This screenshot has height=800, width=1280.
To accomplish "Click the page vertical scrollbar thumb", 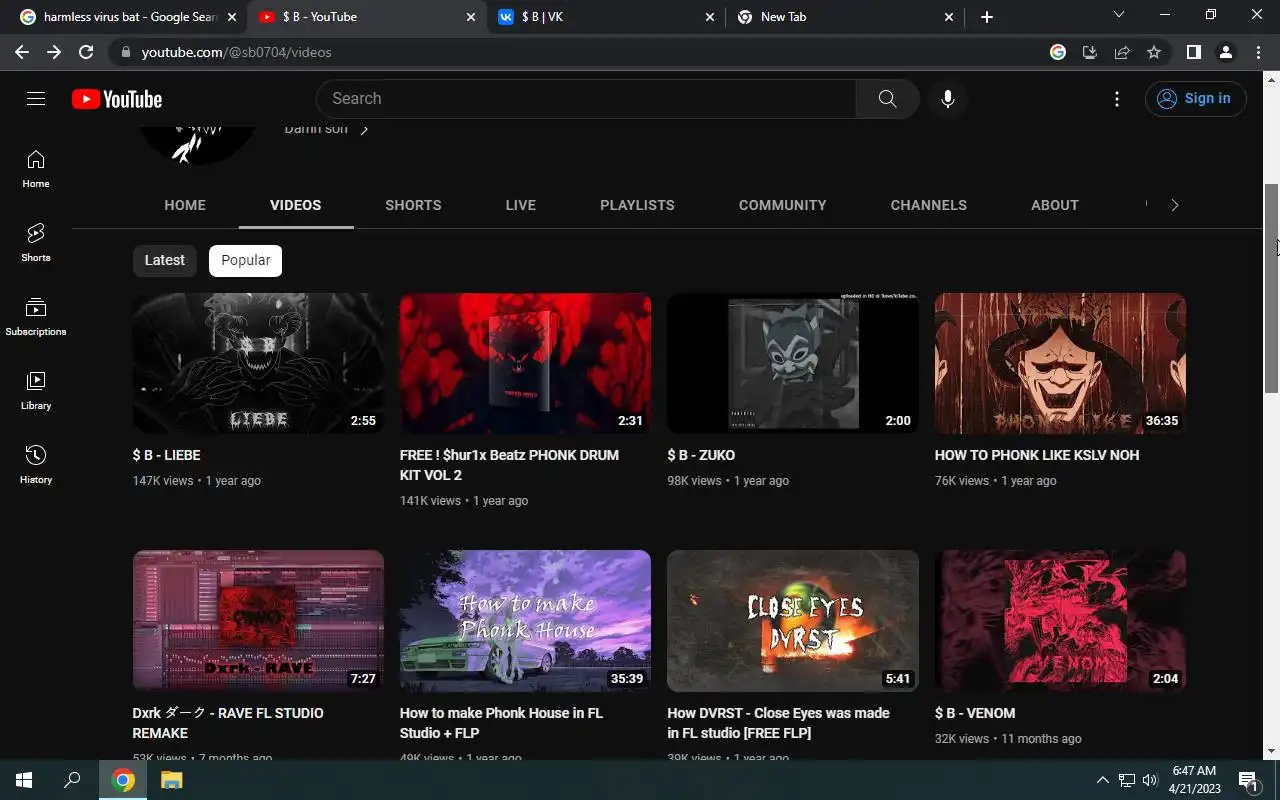I will click(x=1271, y=288).
